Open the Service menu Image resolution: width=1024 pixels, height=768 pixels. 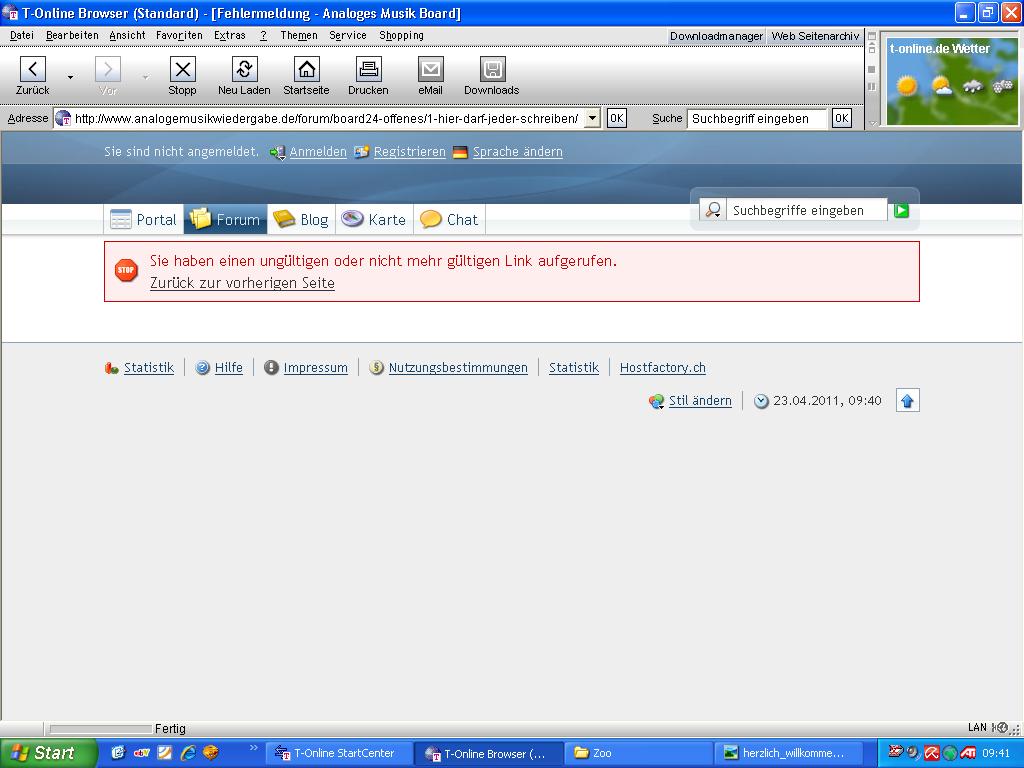pos(347,35)
